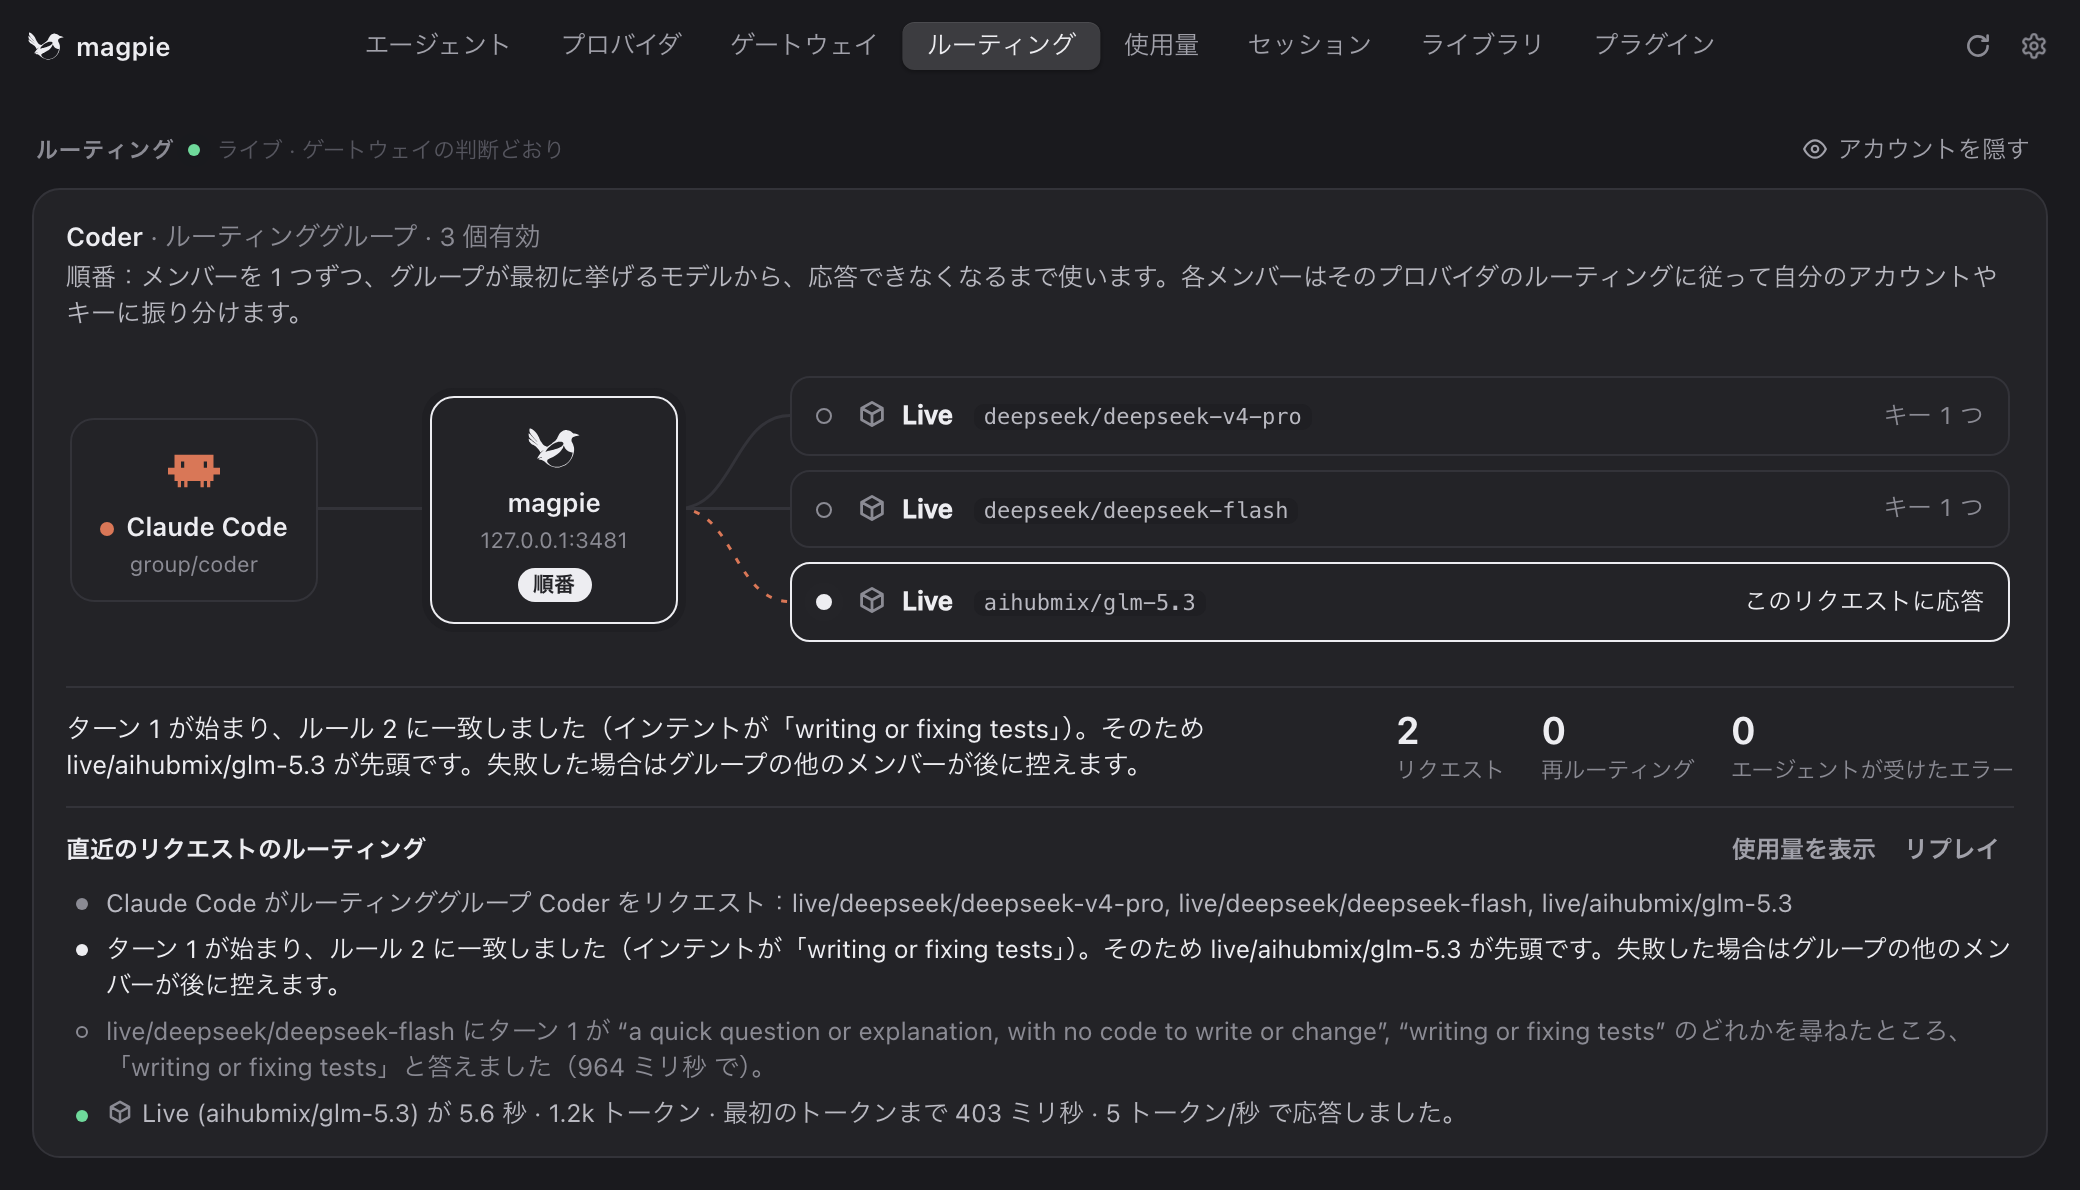
Task: Click the 直近のリクエストのルーティング heading
Action: (x=245, y=849)
